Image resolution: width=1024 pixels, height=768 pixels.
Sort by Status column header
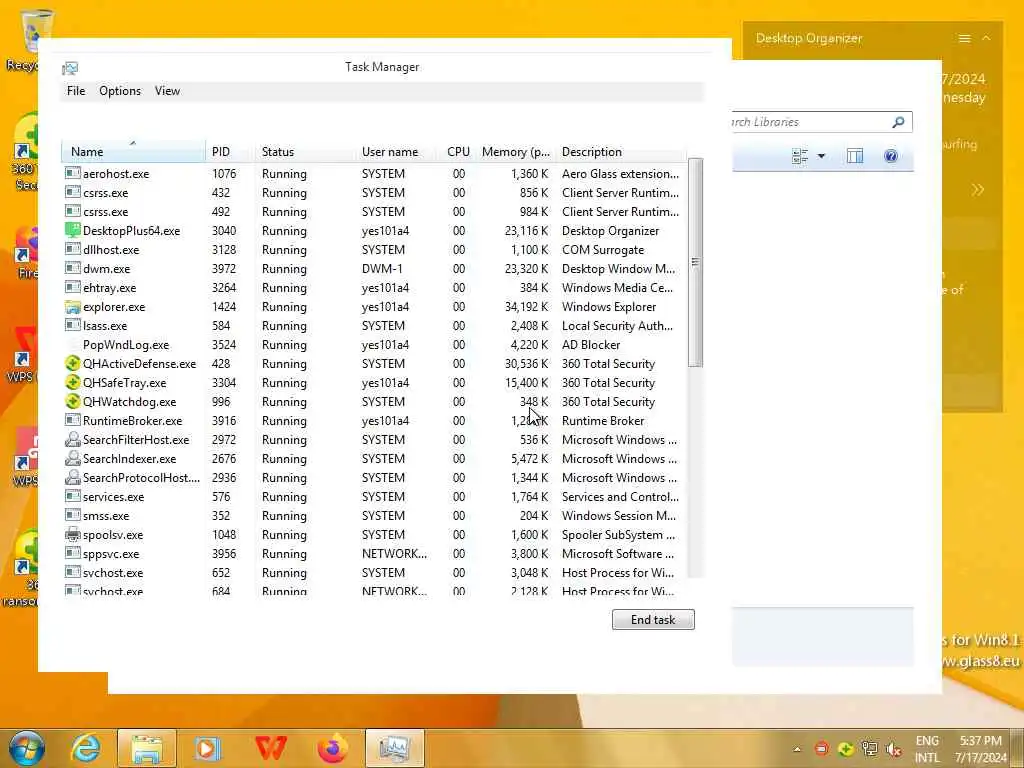click(305, 152)
